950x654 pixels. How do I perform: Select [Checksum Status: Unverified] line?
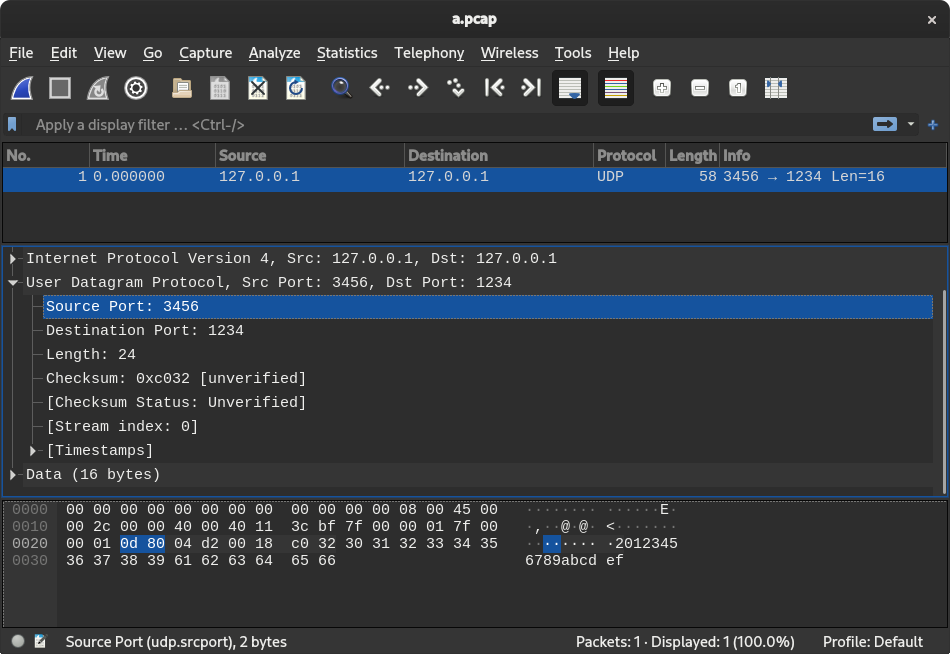coord(488,402)
